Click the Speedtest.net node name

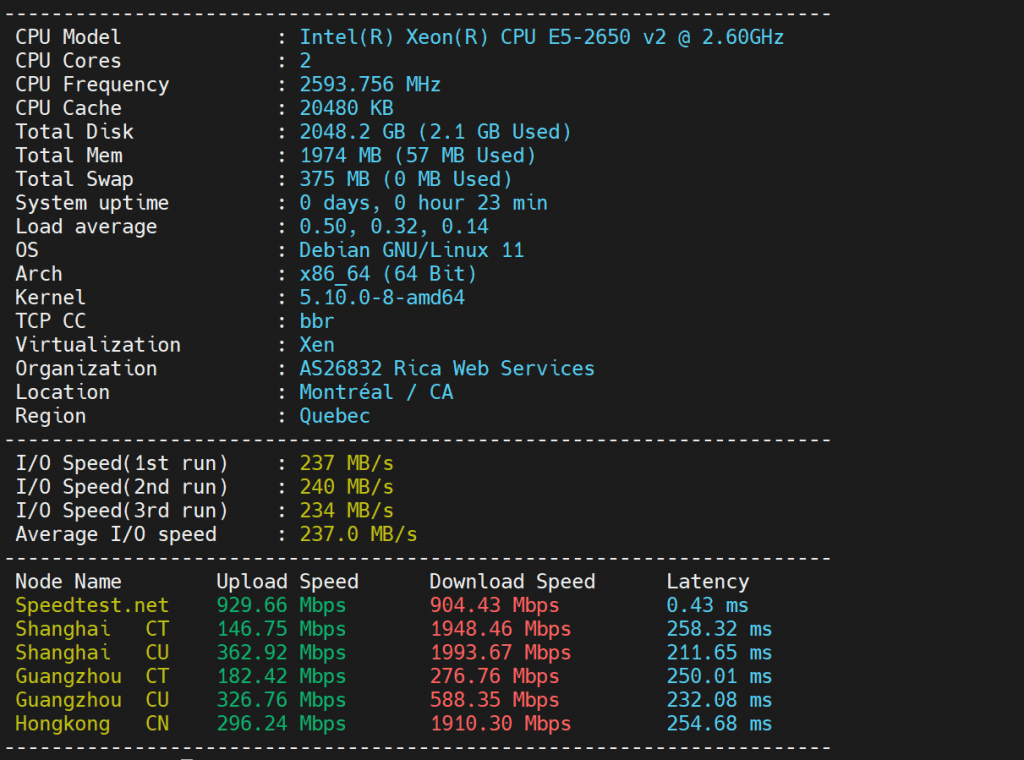coord(92,605)
